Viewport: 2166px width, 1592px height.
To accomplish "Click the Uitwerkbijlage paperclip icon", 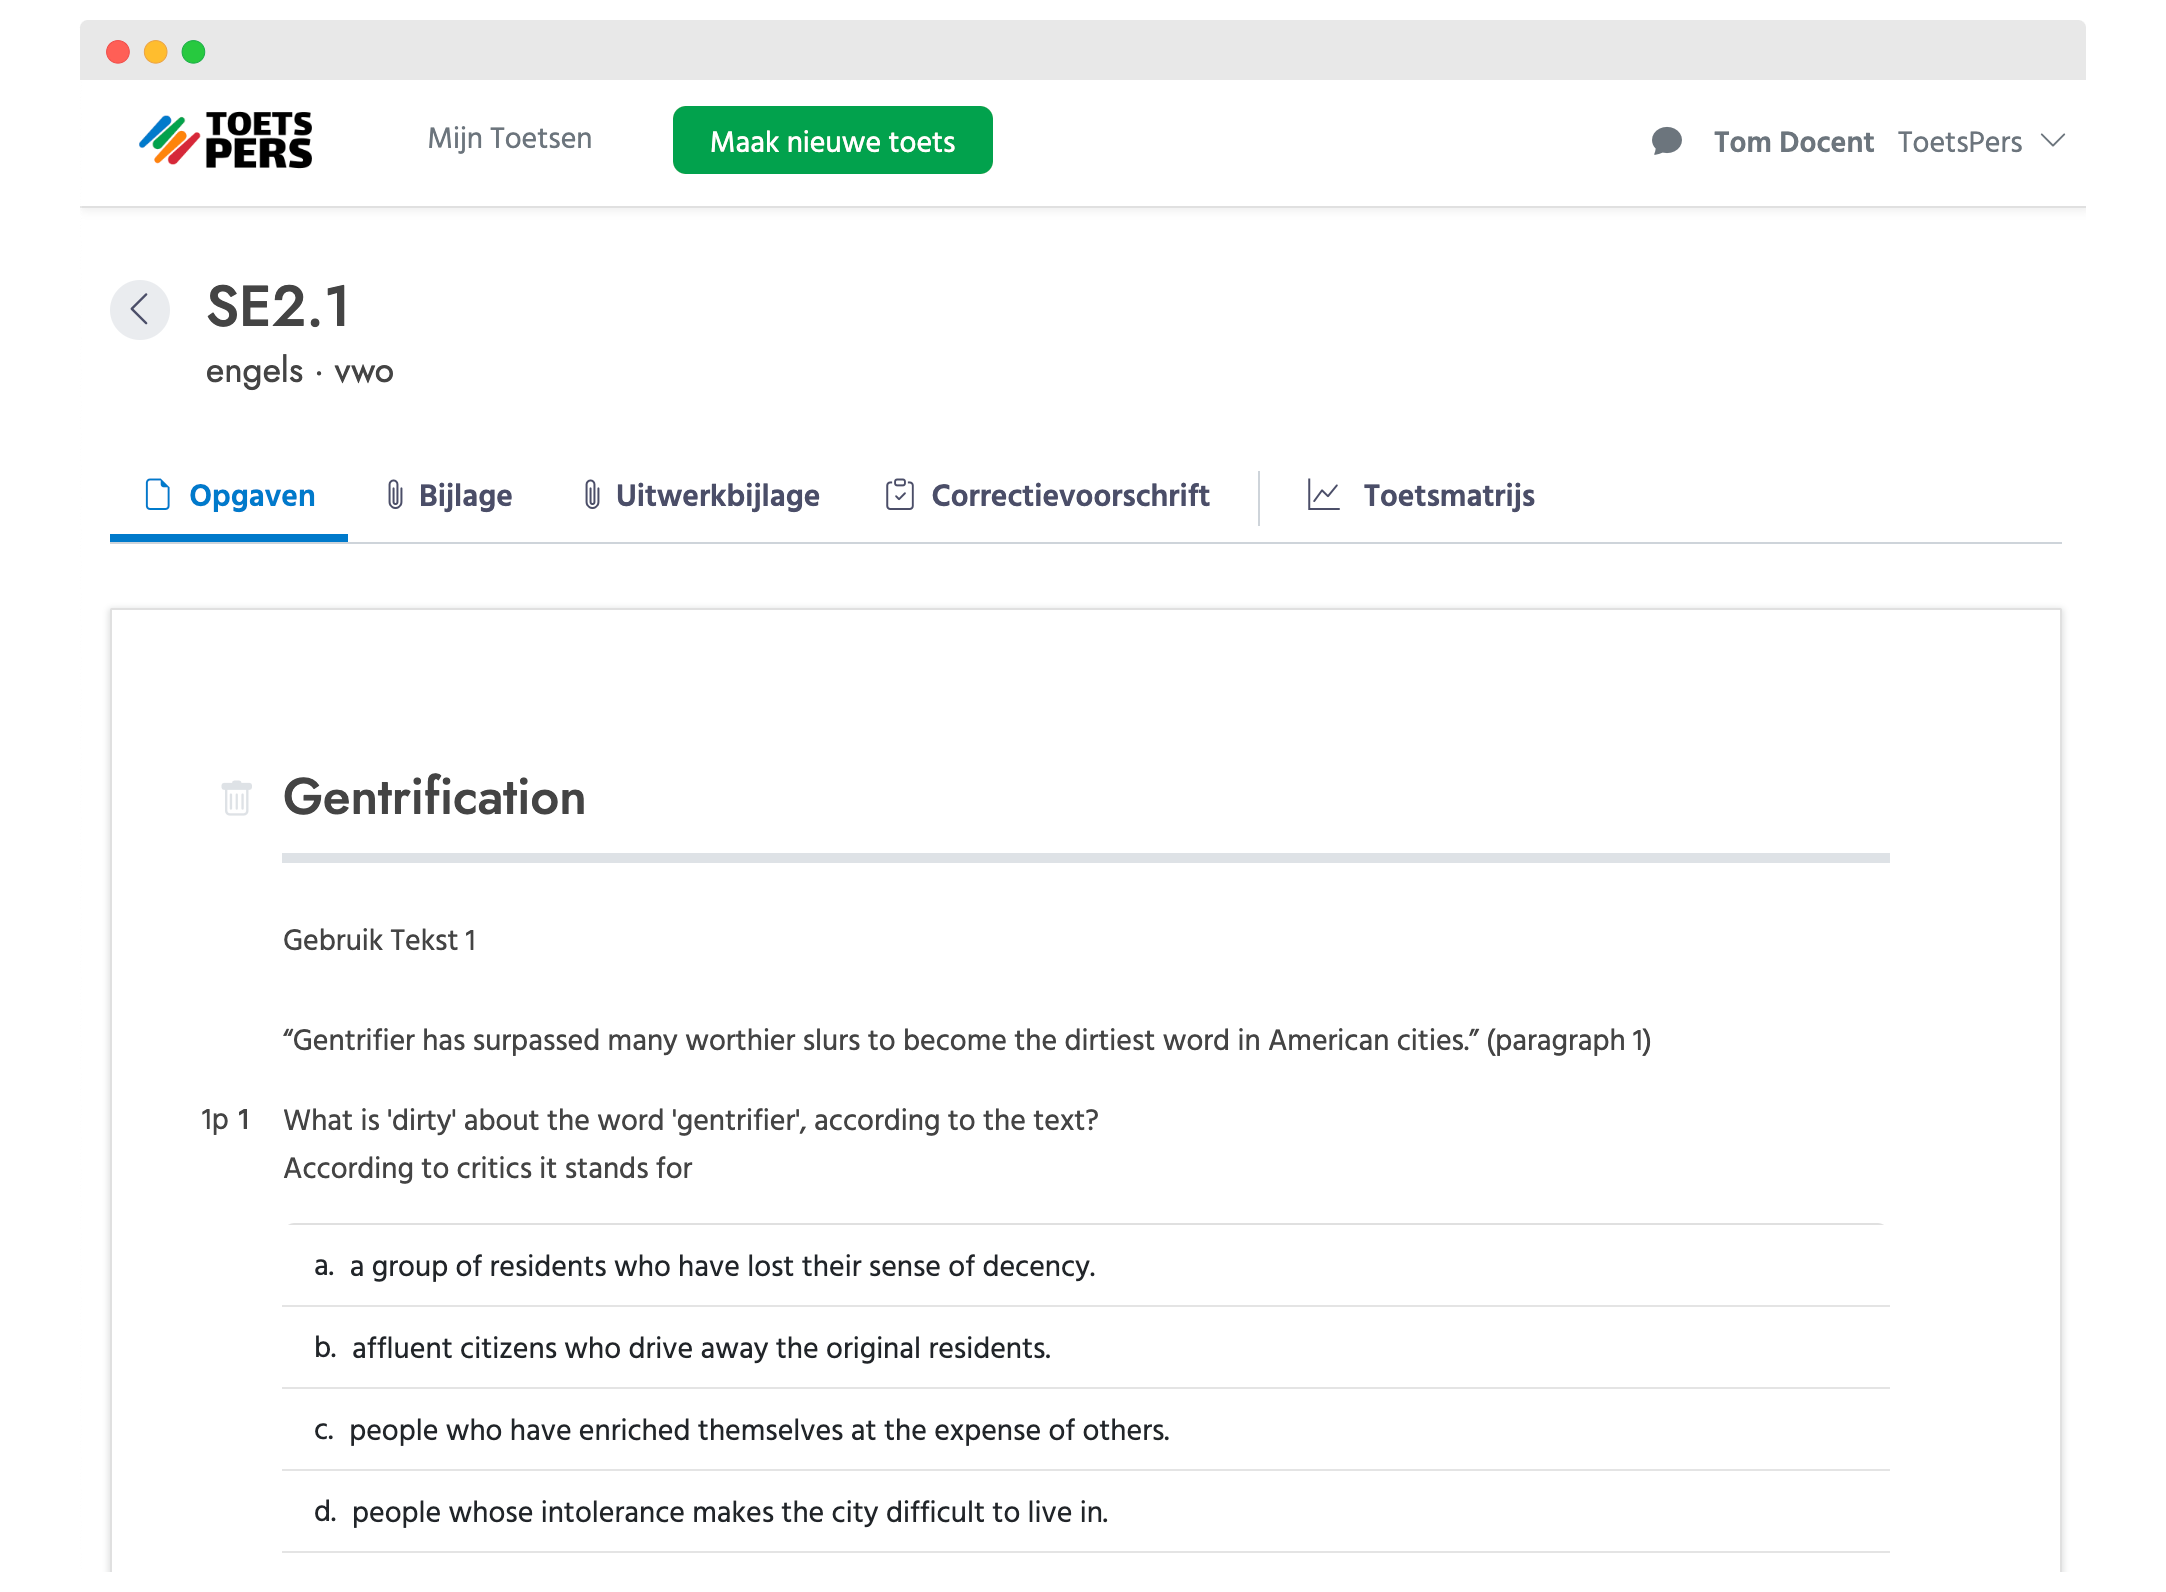I will coord(592,495).
